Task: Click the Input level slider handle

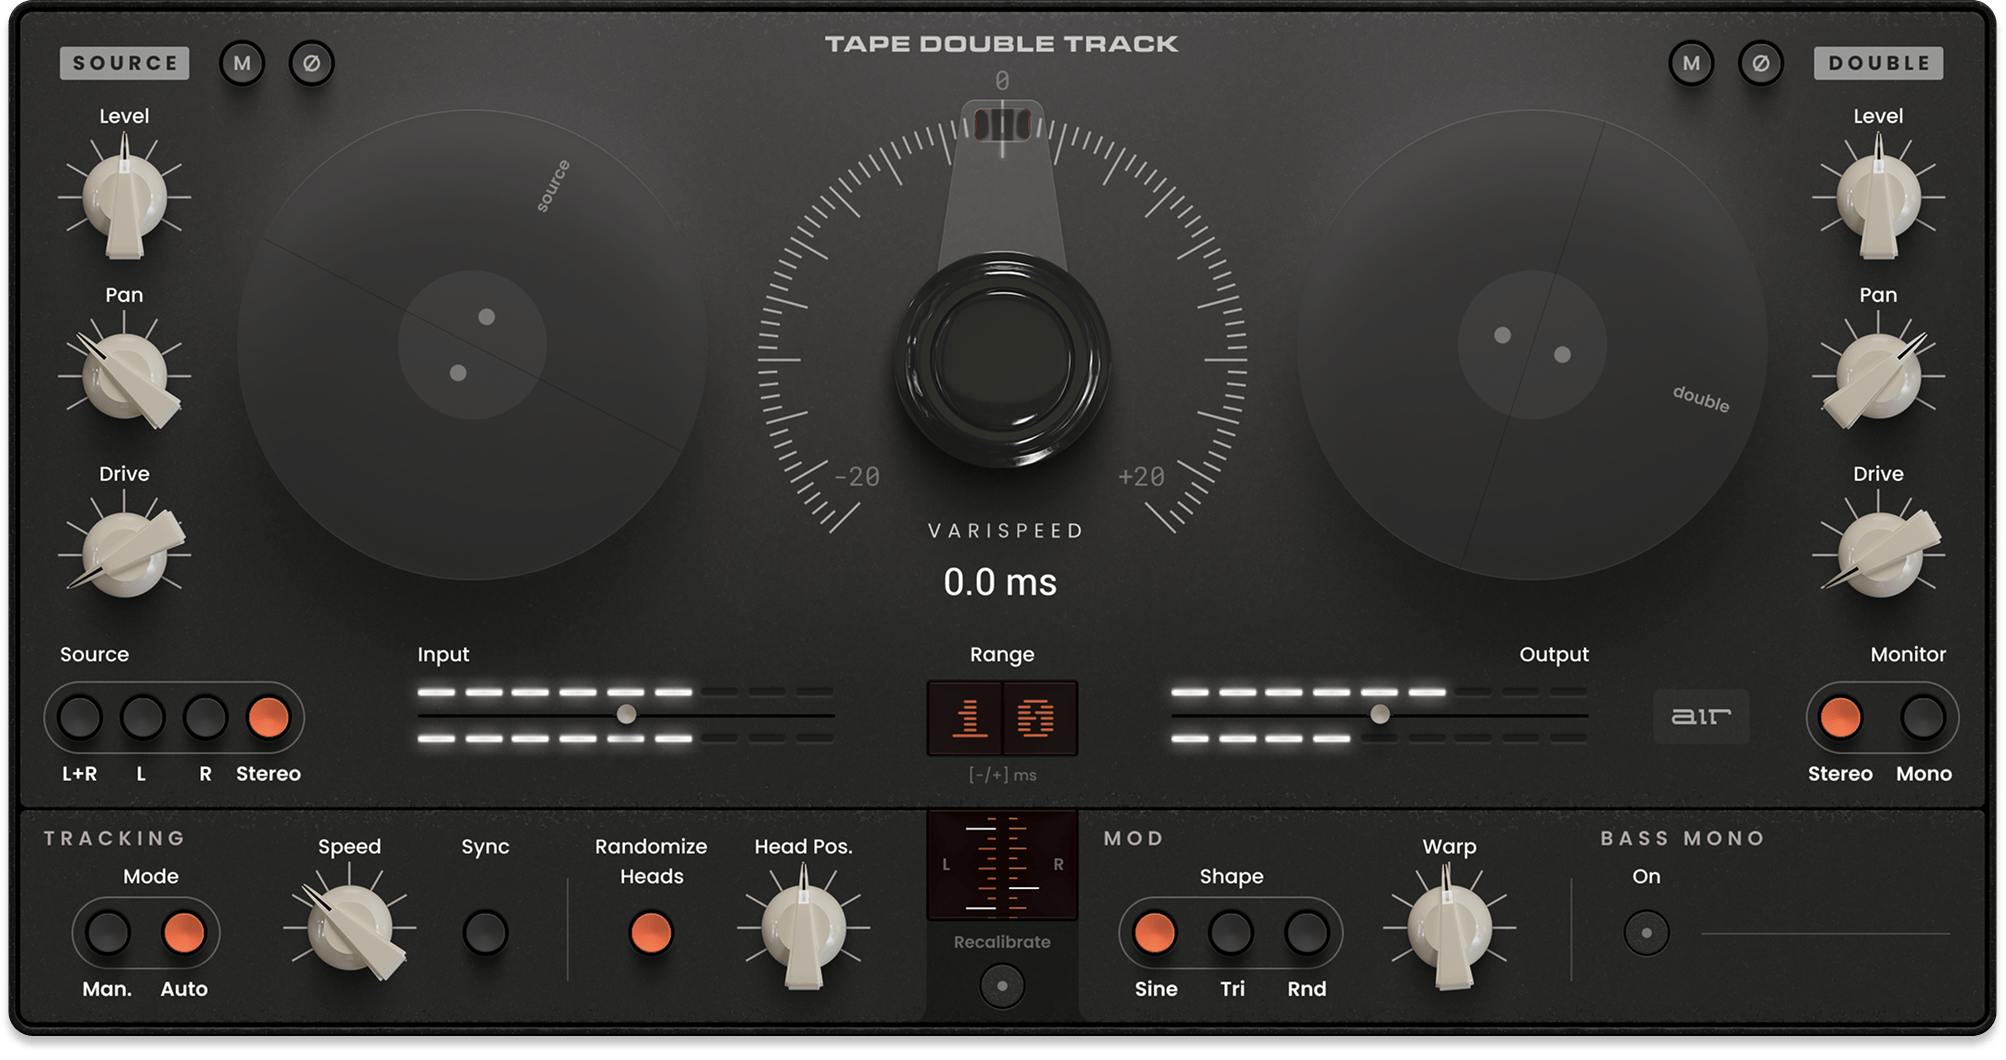Action: coord(627,713)
